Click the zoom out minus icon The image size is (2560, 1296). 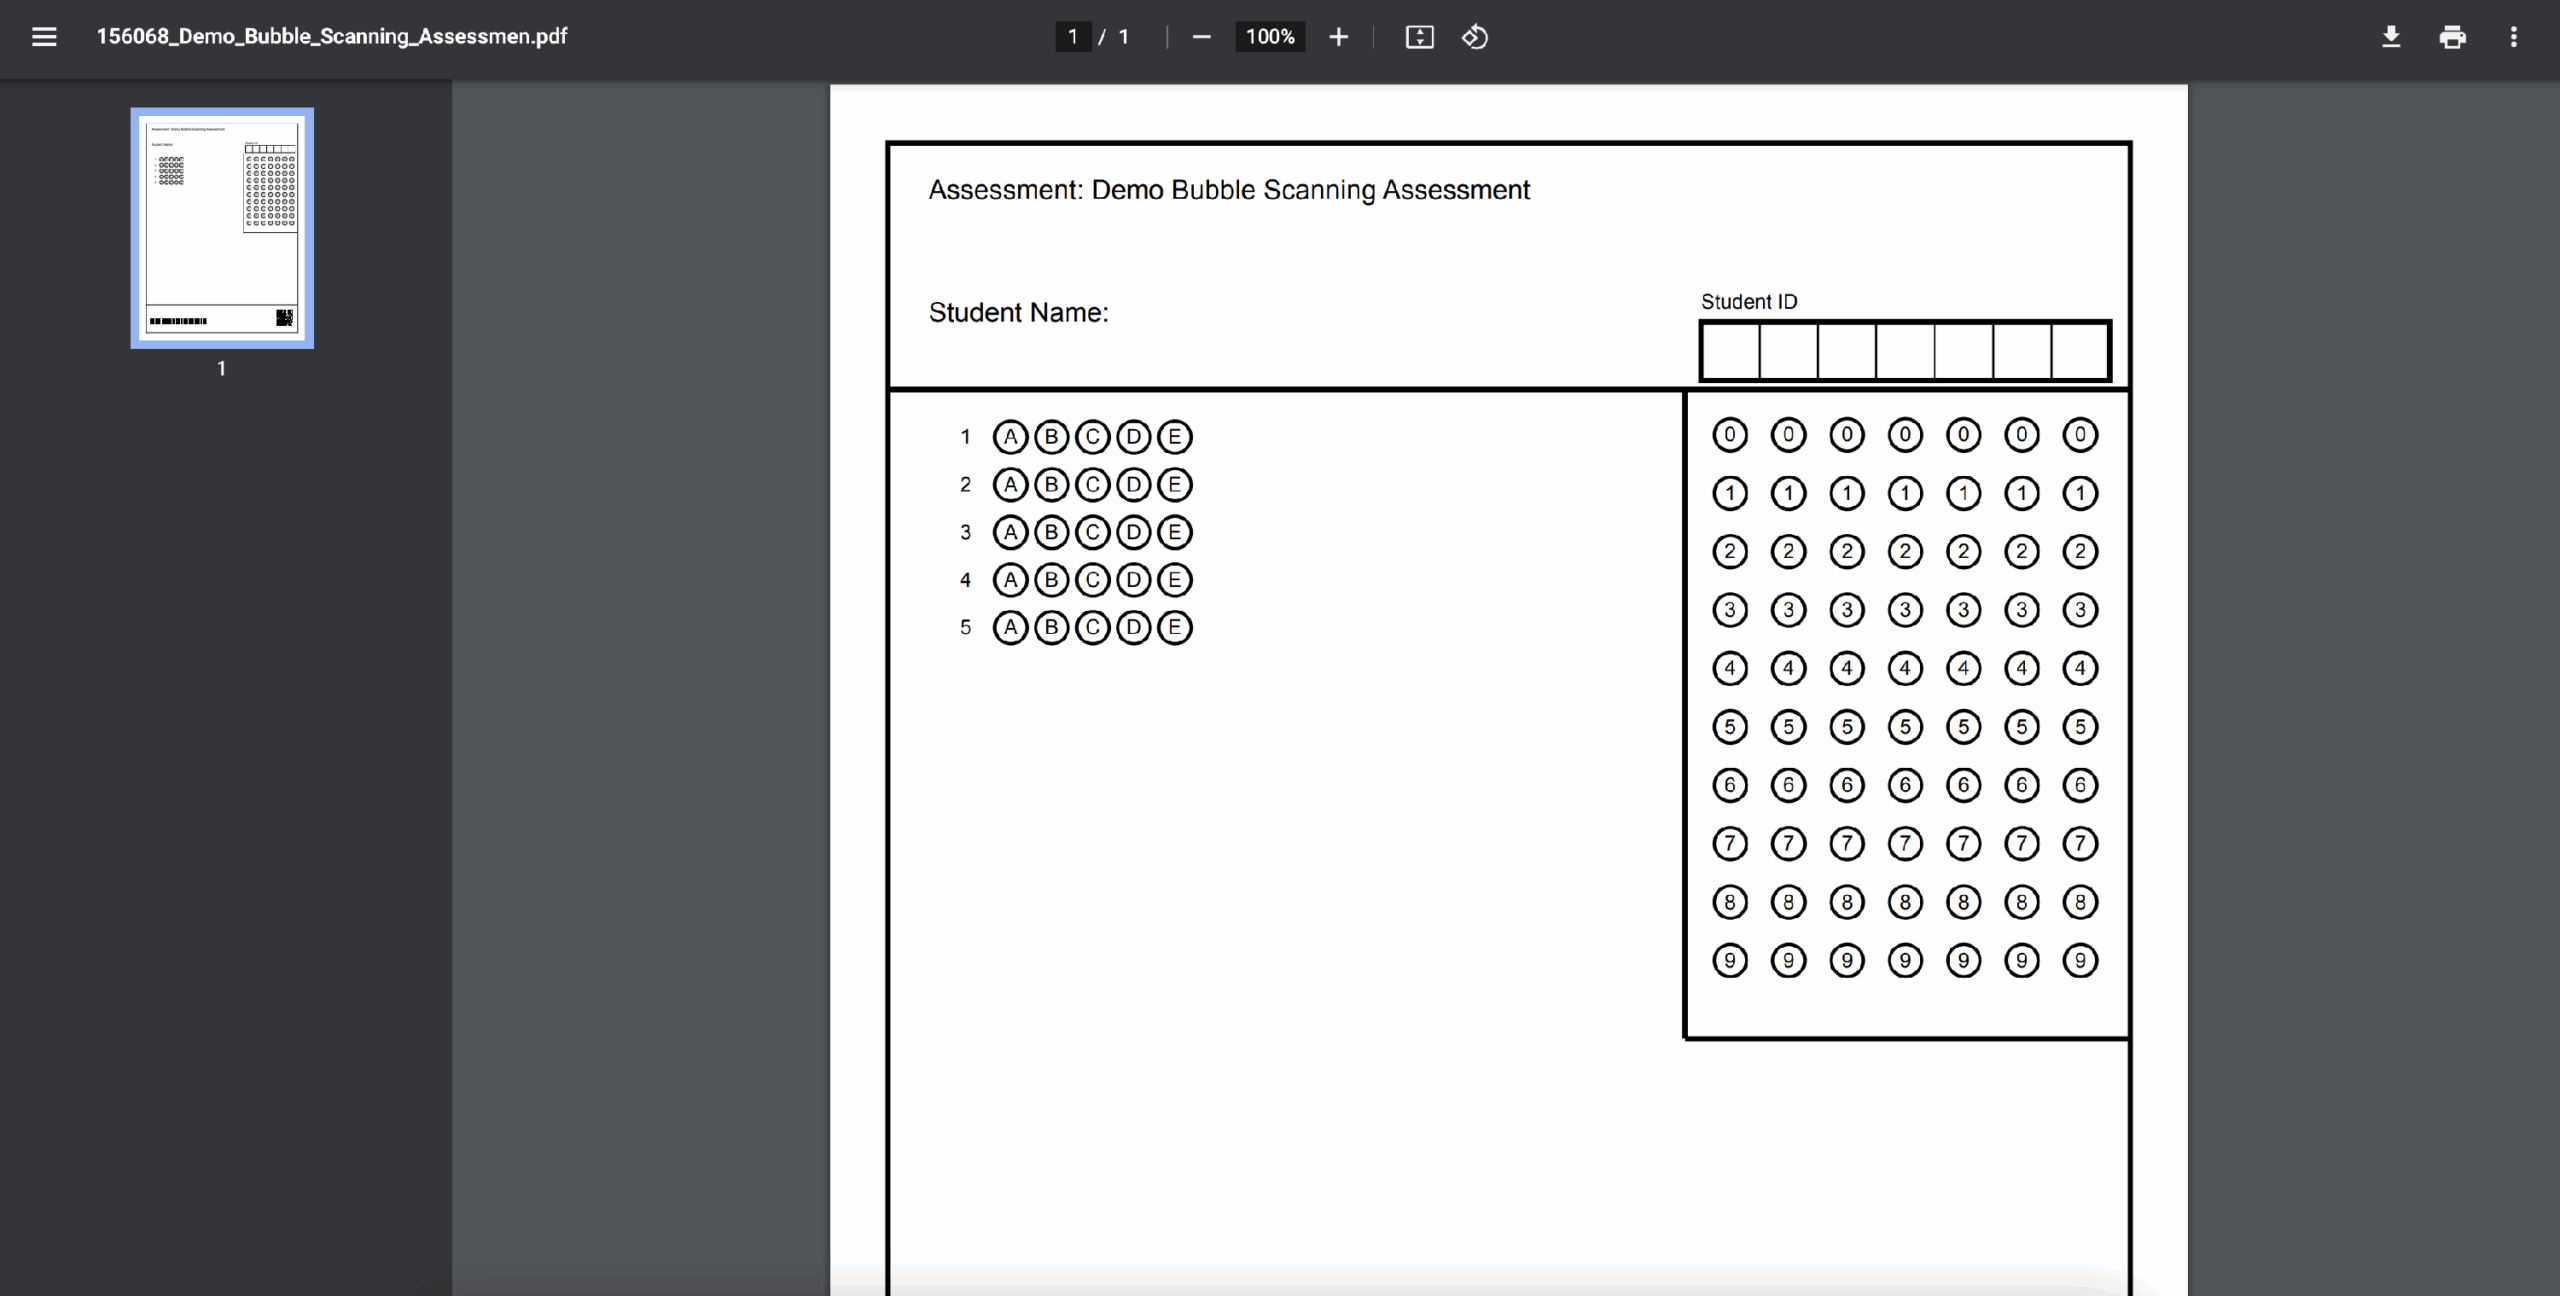click(x=1202, y=37)
